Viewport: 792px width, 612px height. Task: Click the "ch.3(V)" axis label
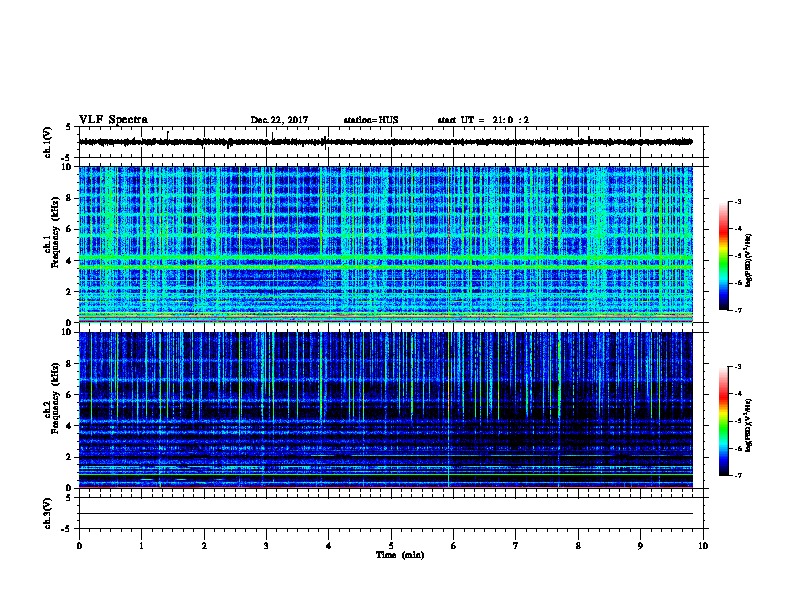coord(47,513)
